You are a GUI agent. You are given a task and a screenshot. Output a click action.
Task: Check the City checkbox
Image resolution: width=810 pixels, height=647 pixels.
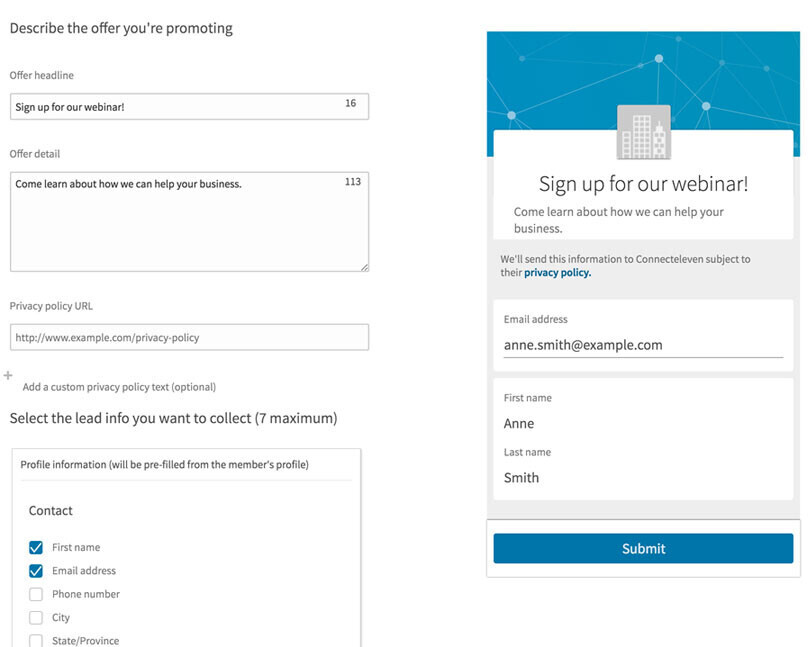pos(35,617)
